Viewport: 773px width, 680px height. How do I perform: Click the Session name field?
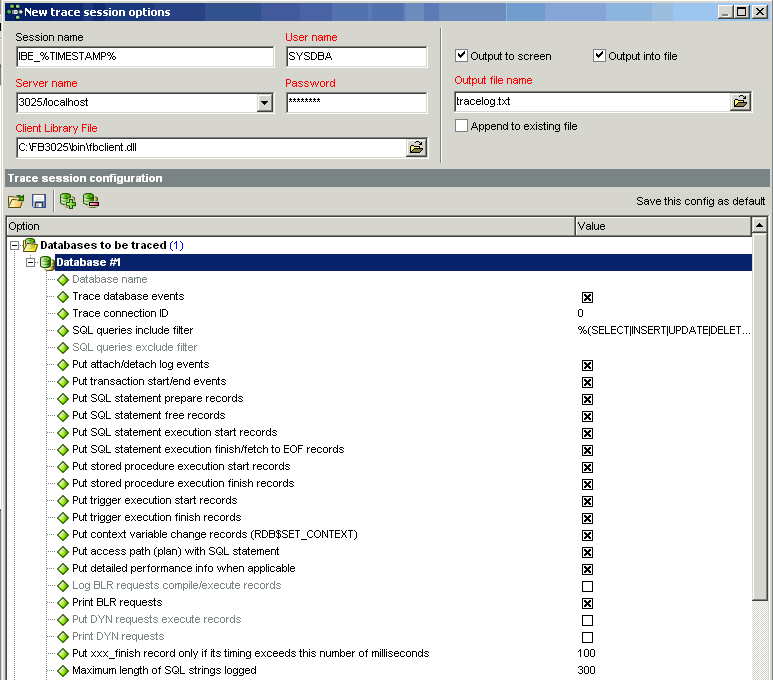145,57
